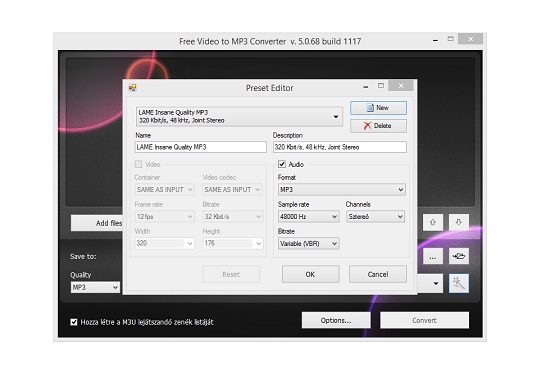Viewport: 550px width, 365px height.
Task: Edit the preset Description field
Action: (340, 147)
